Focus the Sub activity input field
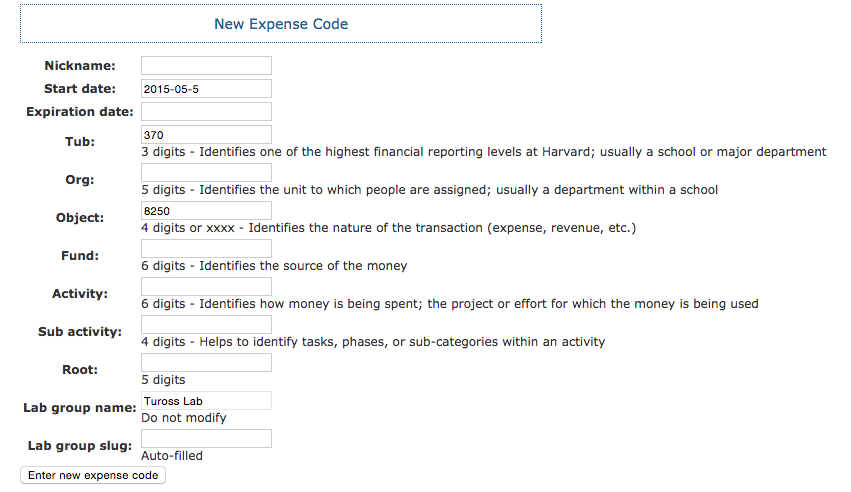This screenshot has width=851, height=492. (x=206, y=325)
